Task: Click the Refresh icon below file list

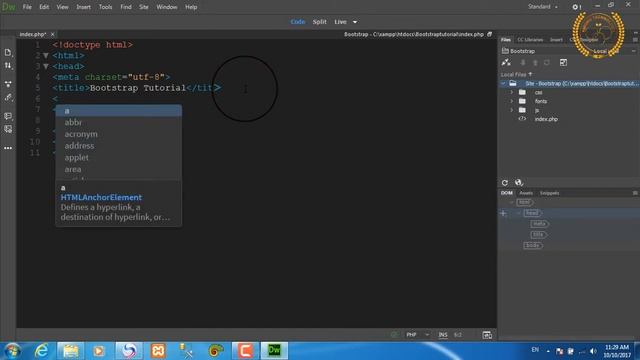Action: coord(505,182)
